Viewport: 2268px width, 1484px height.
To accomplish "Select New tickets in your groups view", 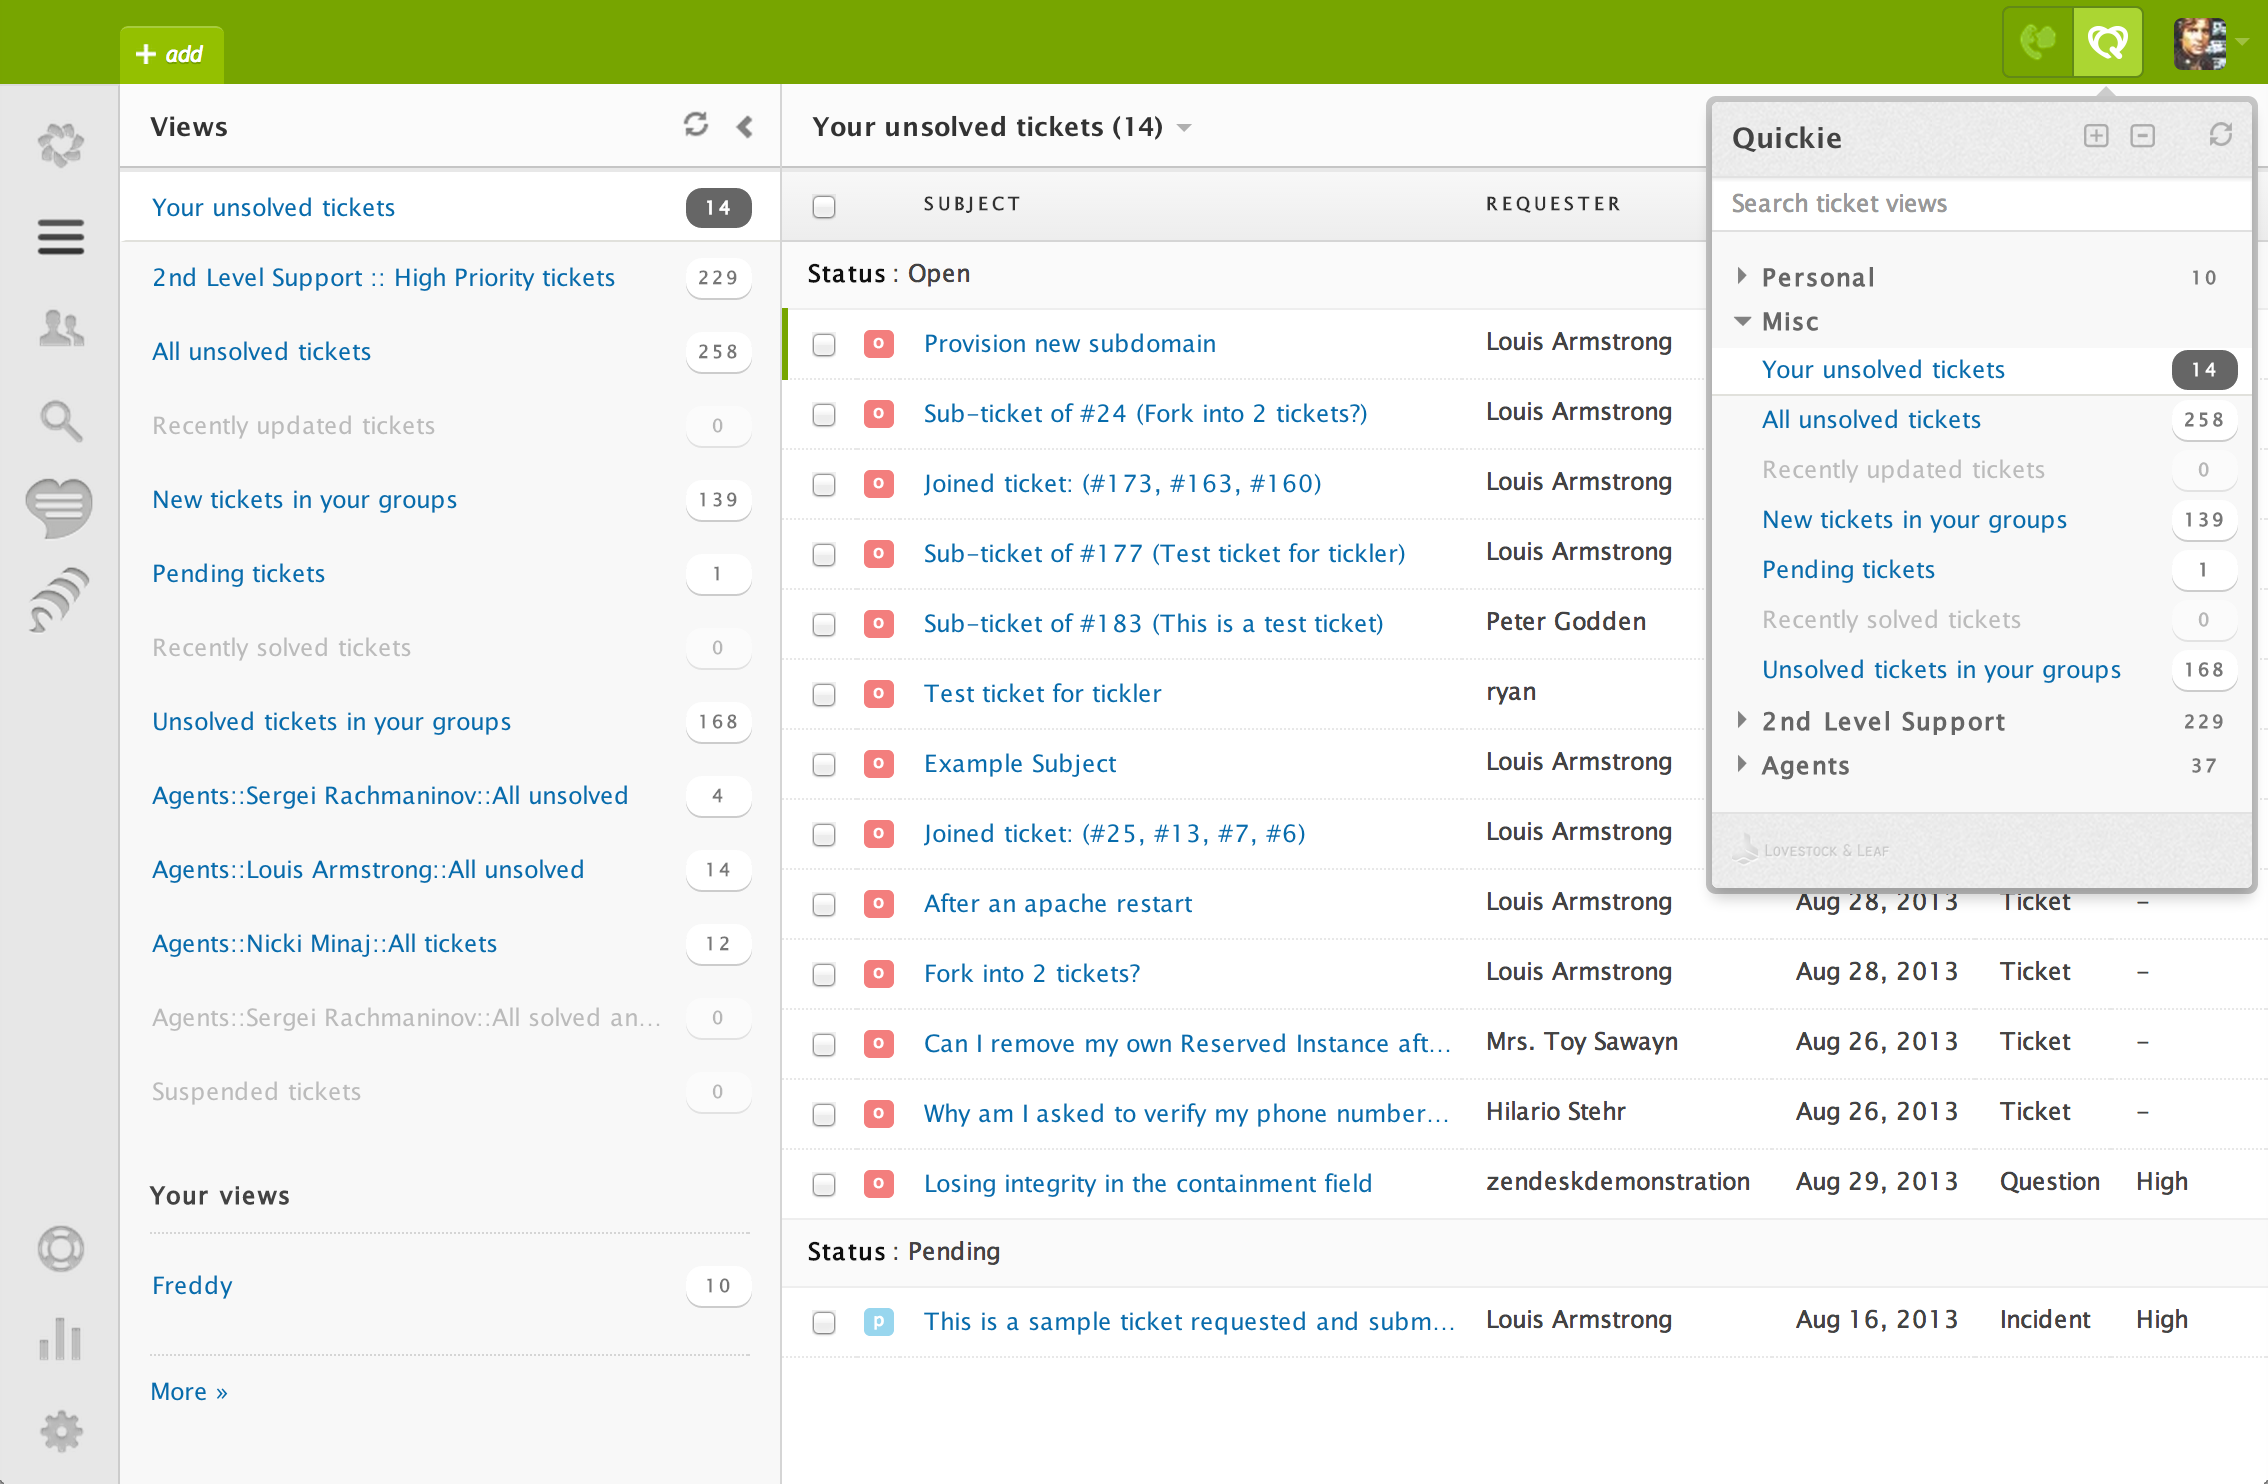I will pos(305,500).
